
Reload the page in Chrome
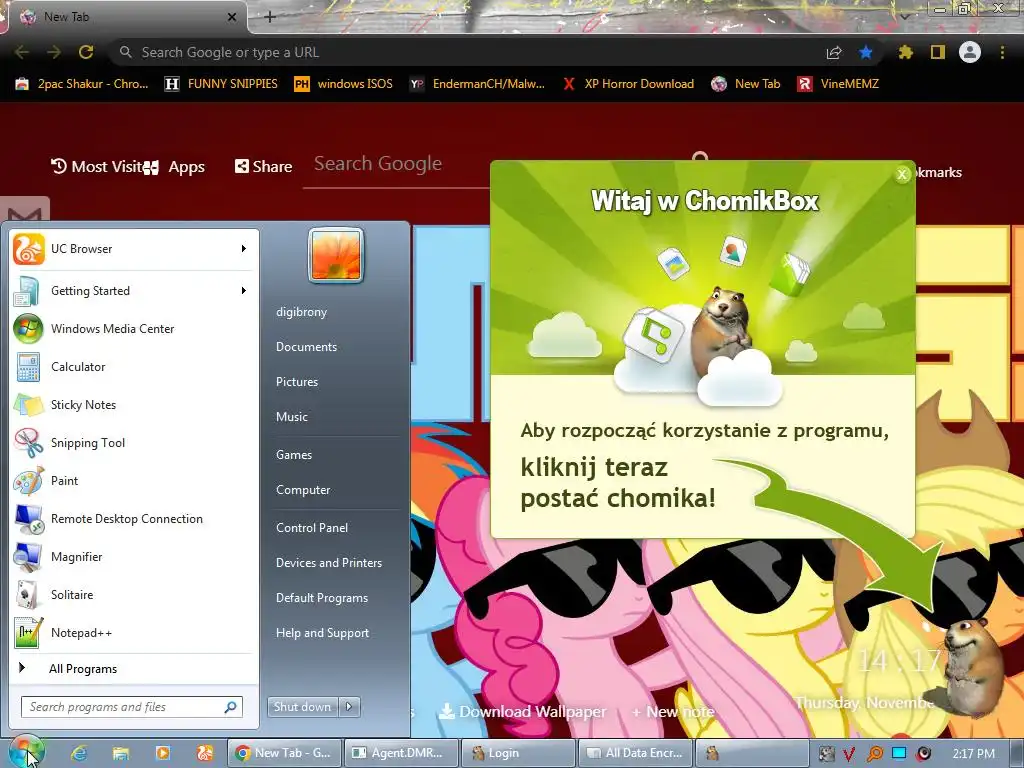click(86, 52)
